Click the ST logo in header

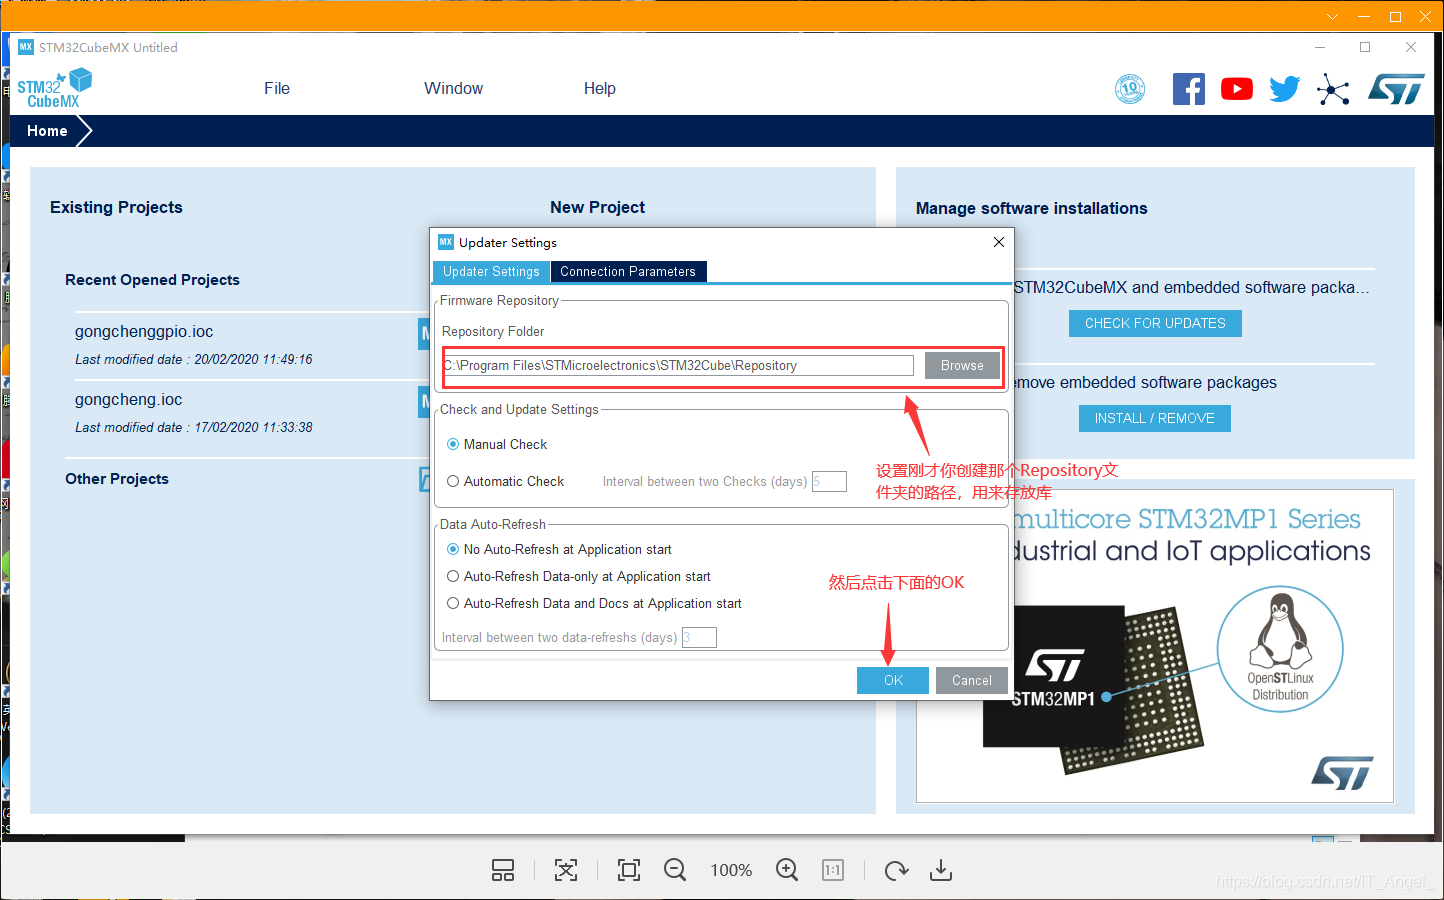(x=1396, y=89)
